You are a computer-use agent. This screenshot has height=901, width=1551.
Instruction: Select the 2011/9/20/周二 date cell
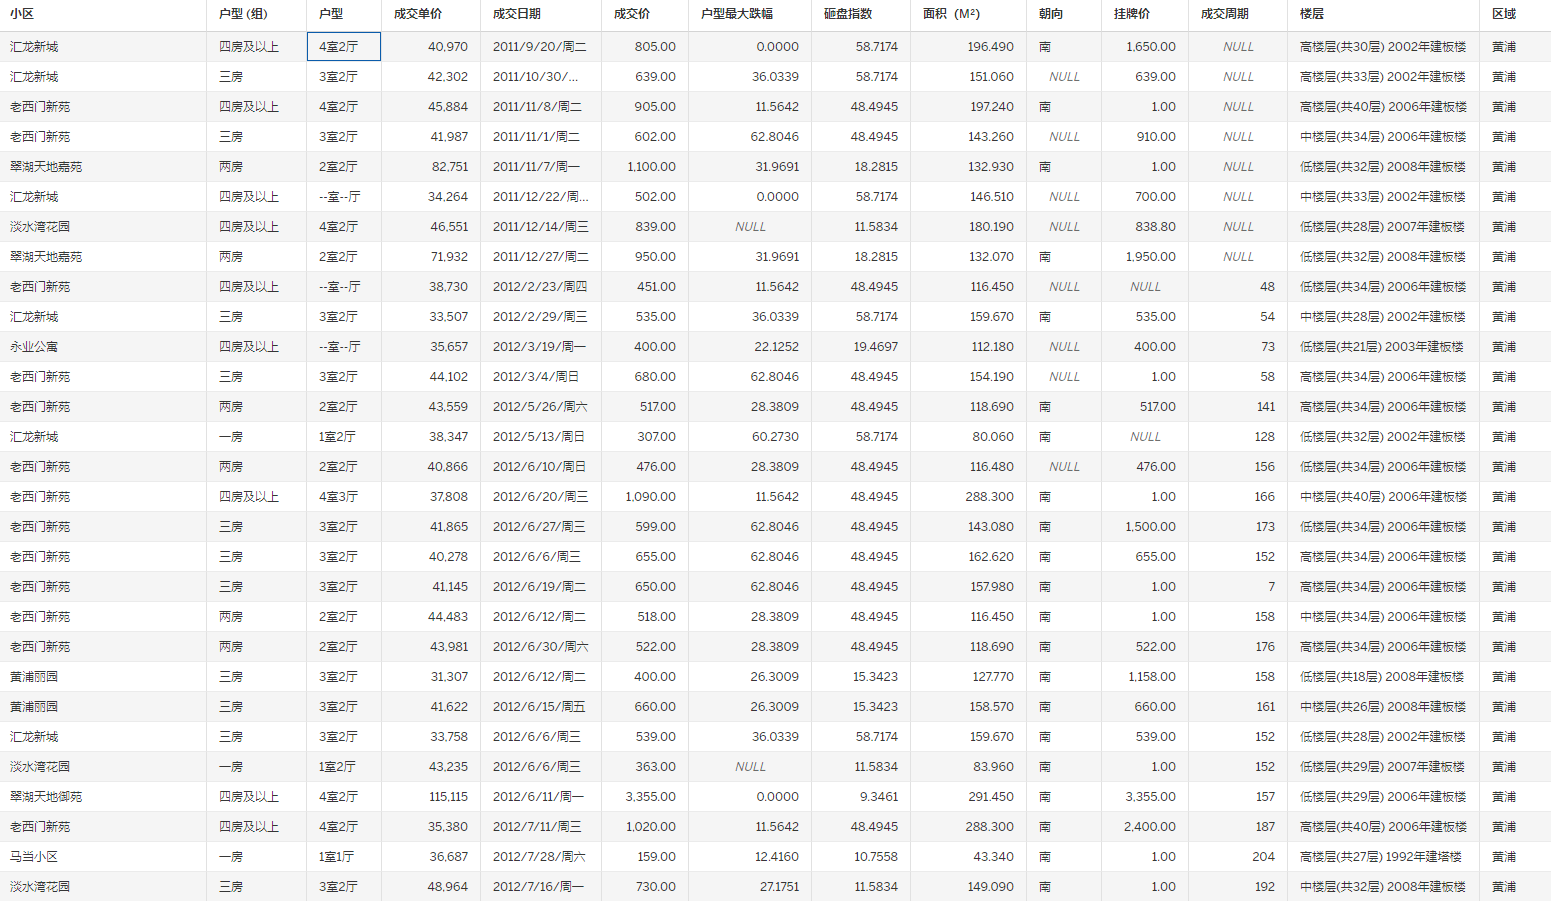540,47
